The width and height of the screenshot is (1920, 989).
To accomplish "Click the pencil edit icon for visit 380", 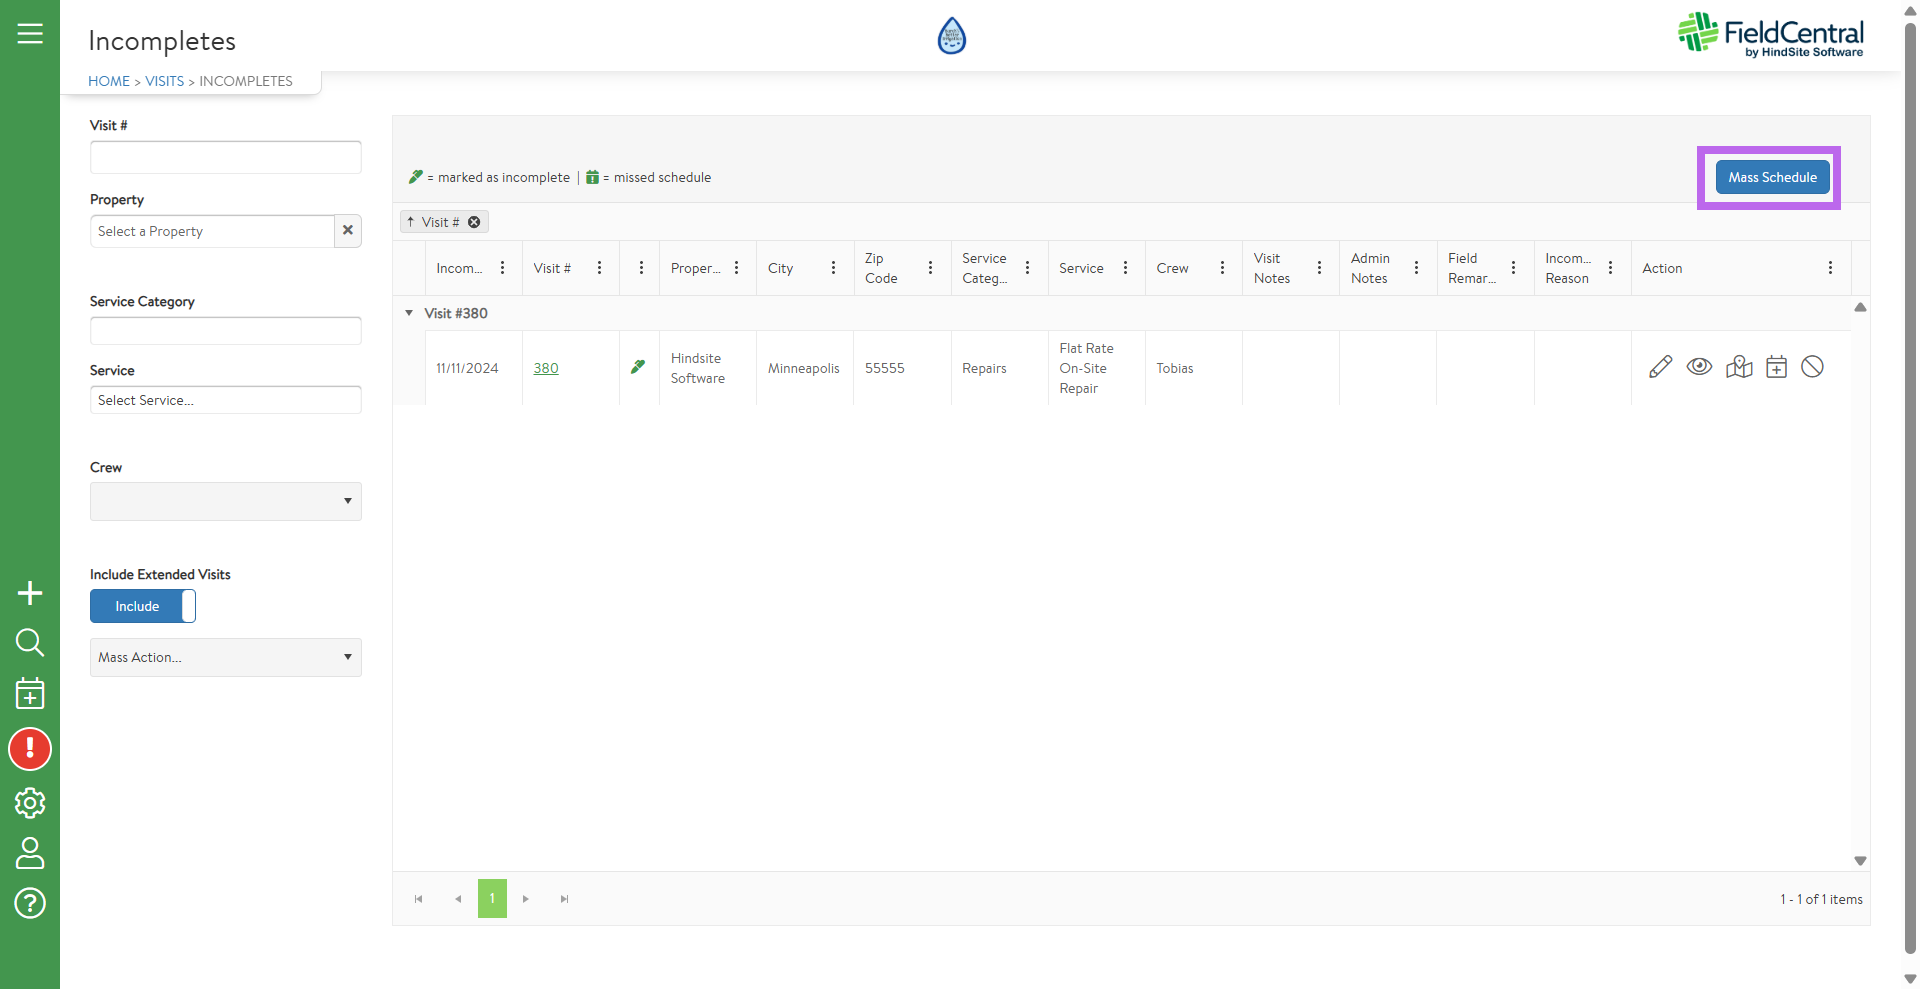I will 1660,367.
